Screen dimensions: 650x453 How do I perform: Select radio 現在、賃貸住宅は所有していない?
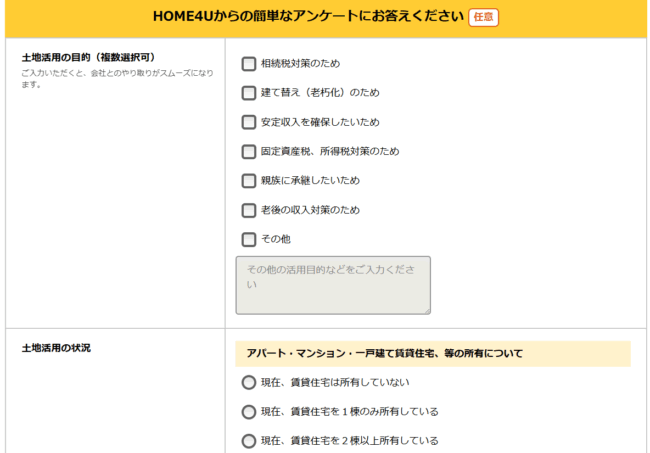click(x=249, y=382)
